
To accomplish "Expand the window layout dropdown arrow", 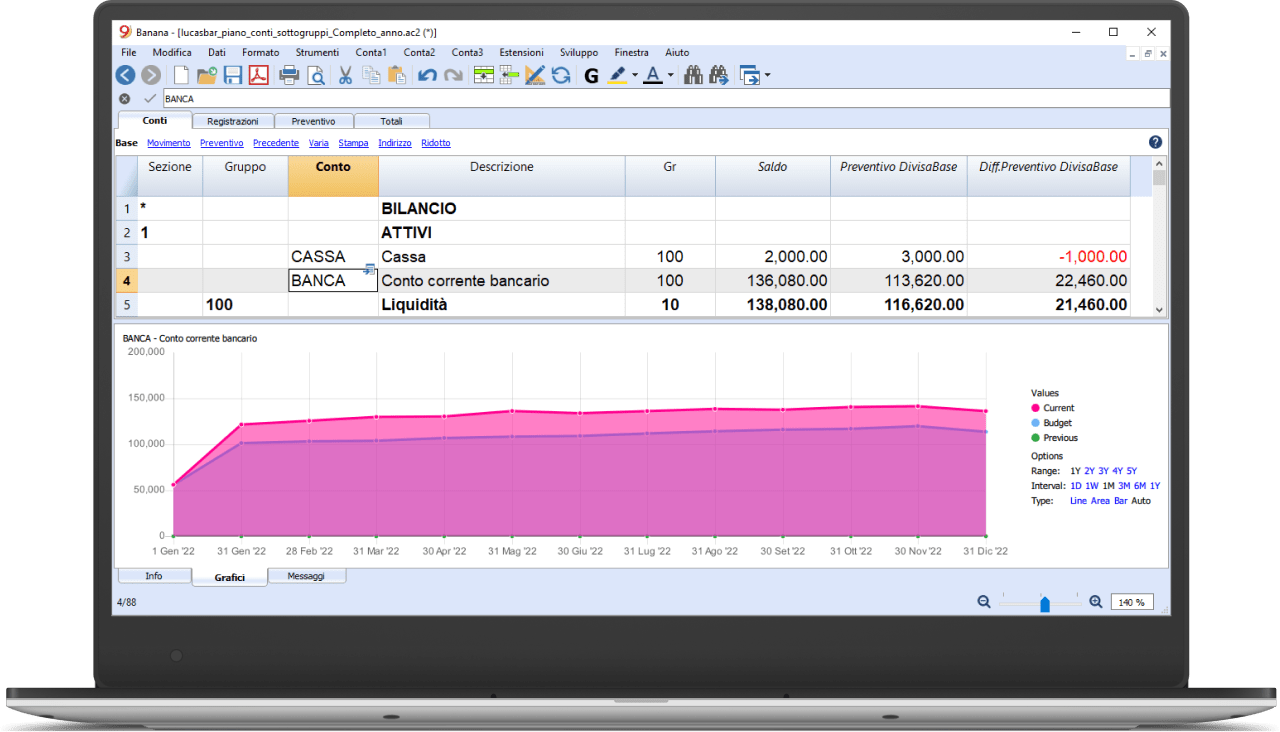I will click(x=767, y=76).
